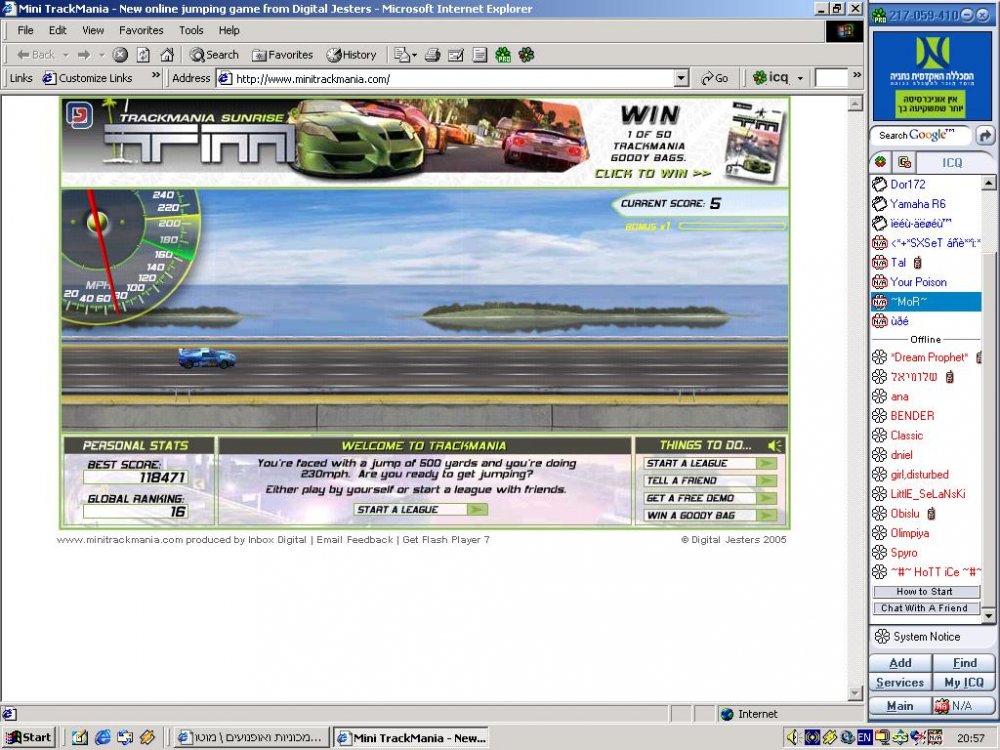The width and height of the screenshot is (1000, 750).
Task: Click the Stop icon in the browser toolbar
Action: pyautogui.click(x=120, y=55)
